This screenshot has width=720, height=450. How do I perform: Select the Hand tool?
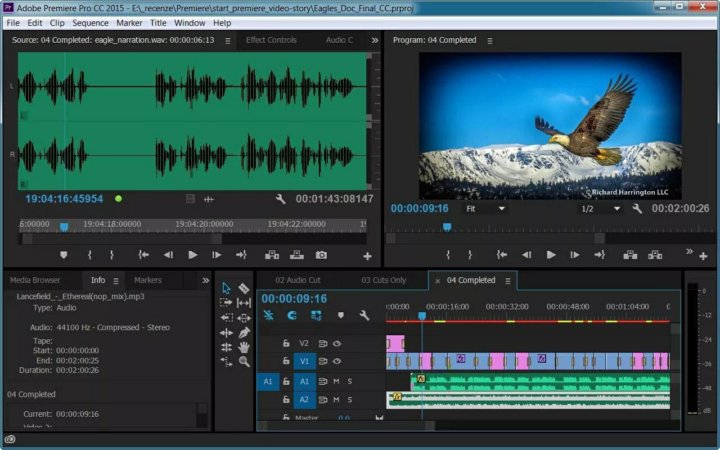(x=244, y=347)
